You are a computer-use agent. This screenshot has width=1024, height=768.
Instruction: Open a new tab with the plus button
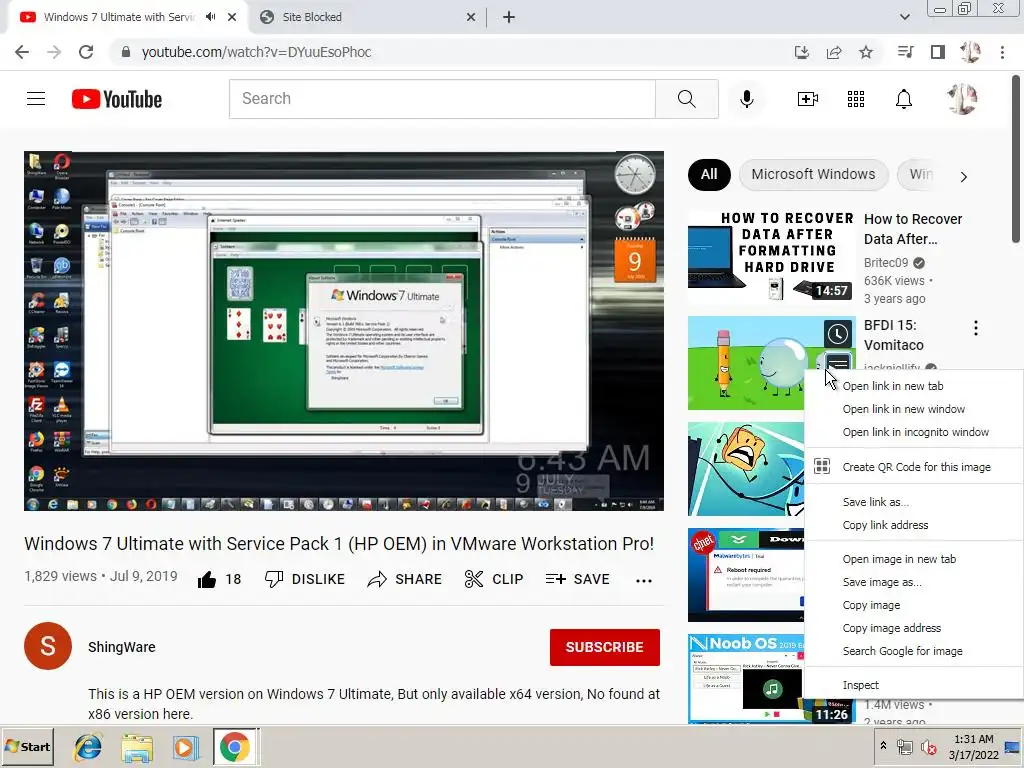click(x=509, y=17)
